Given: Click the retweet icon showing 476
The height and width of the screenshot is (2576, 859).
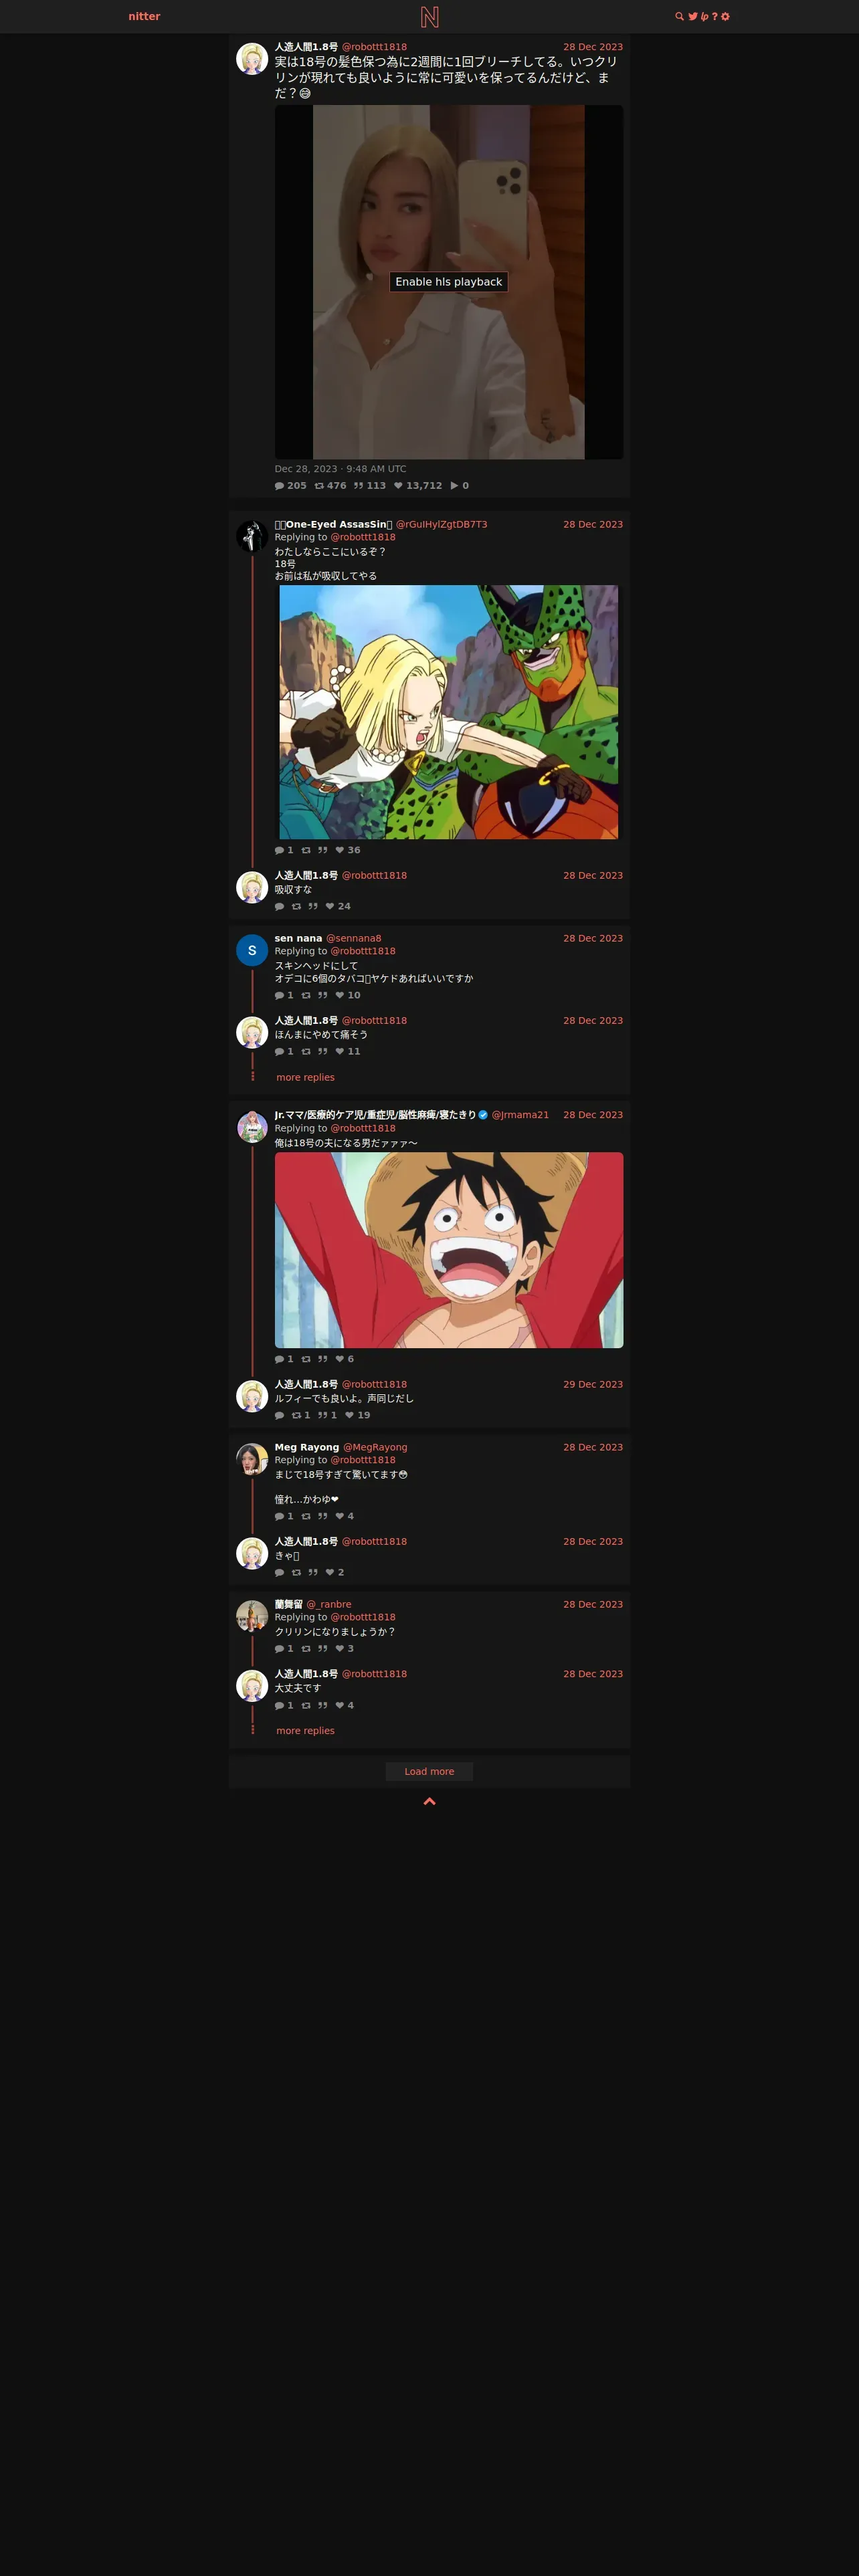Looking at the screenshot, I should pyautogui.click(x=319, y=486).
